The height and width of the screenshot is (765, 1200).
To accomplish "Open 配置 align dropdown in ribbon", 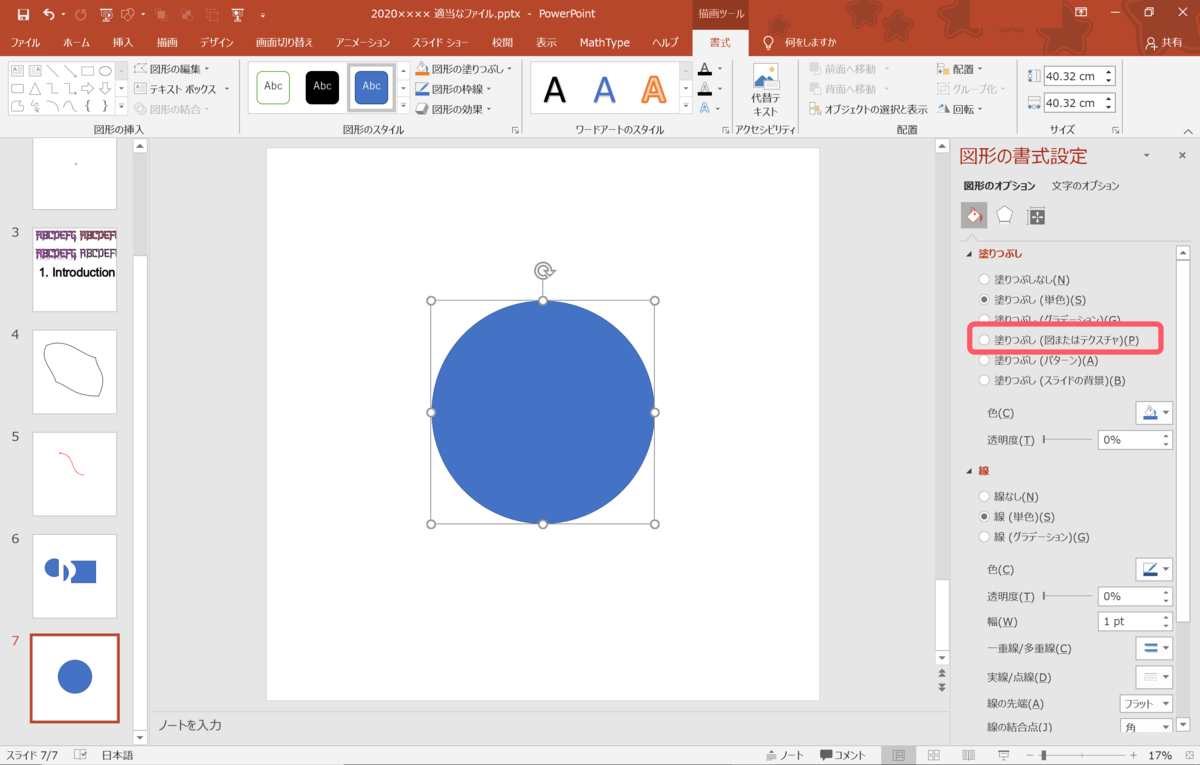I will 960,69.
